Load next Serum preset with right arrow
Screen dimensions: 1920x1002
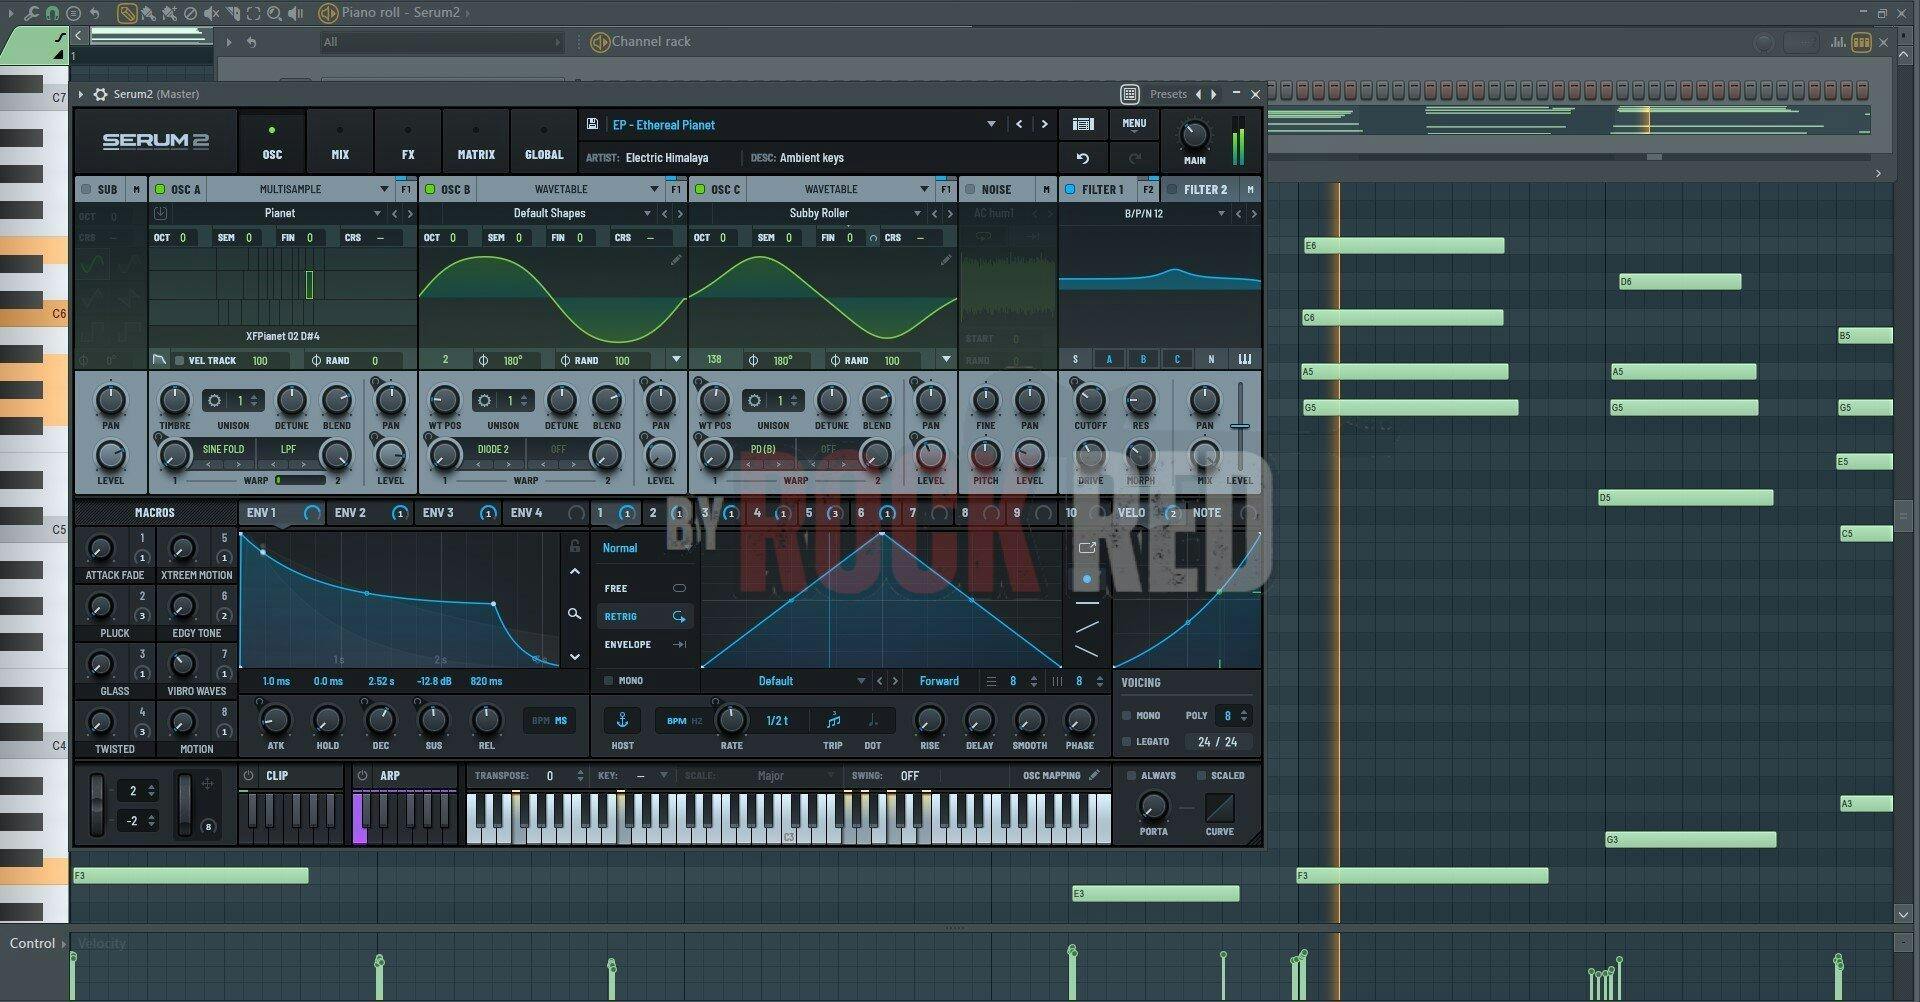1045,124
